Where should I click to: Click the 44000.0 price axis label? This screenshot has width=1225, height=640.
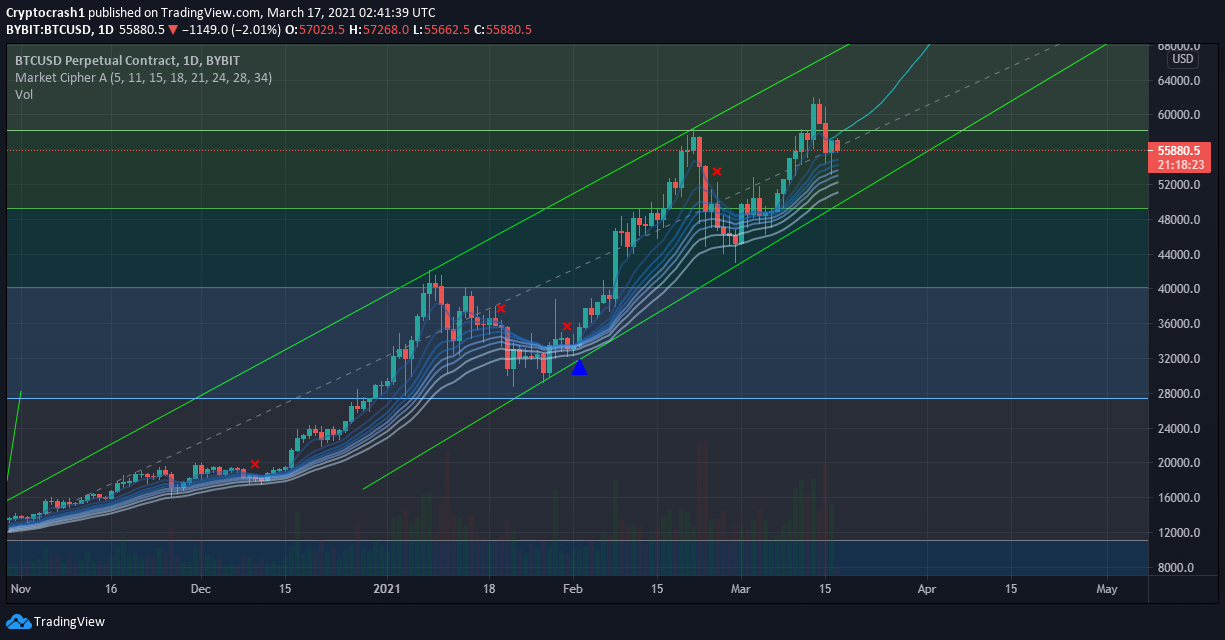pos(1178,255)
